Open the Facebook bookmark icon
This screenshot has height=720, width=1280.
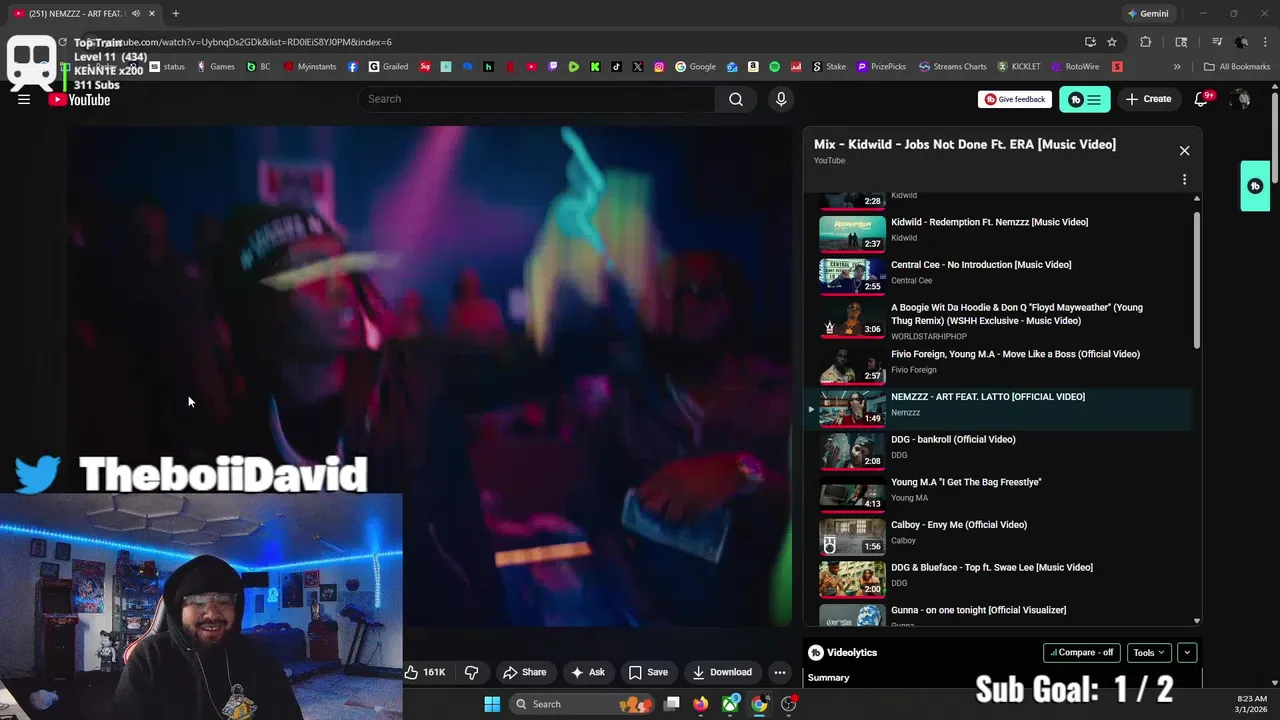click(353, 67)
